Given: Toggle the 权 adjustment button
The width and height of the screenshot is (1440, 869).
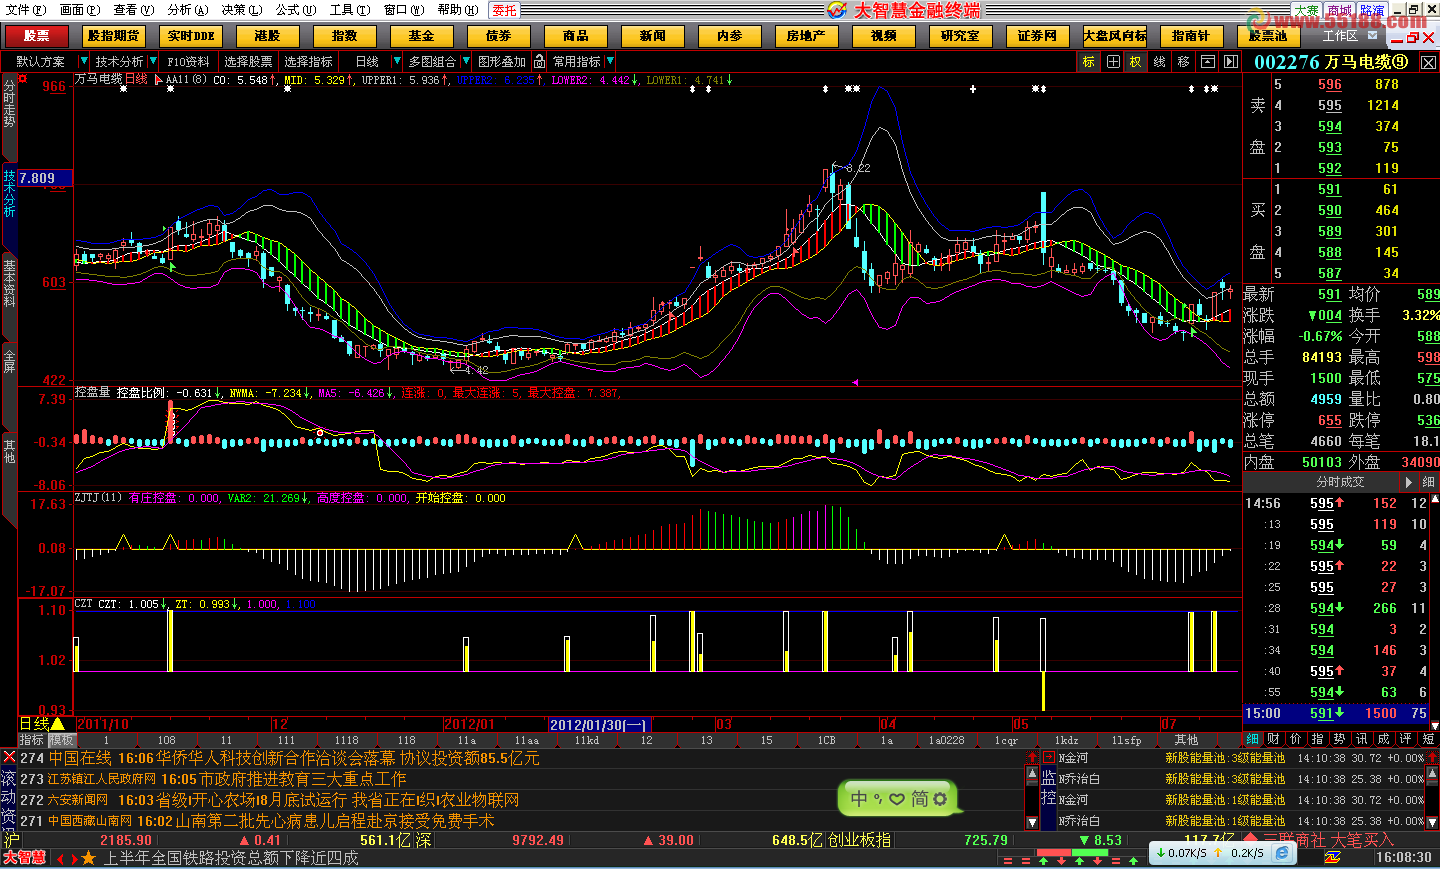Looking at the screenshot, I should click(1136, 61).
